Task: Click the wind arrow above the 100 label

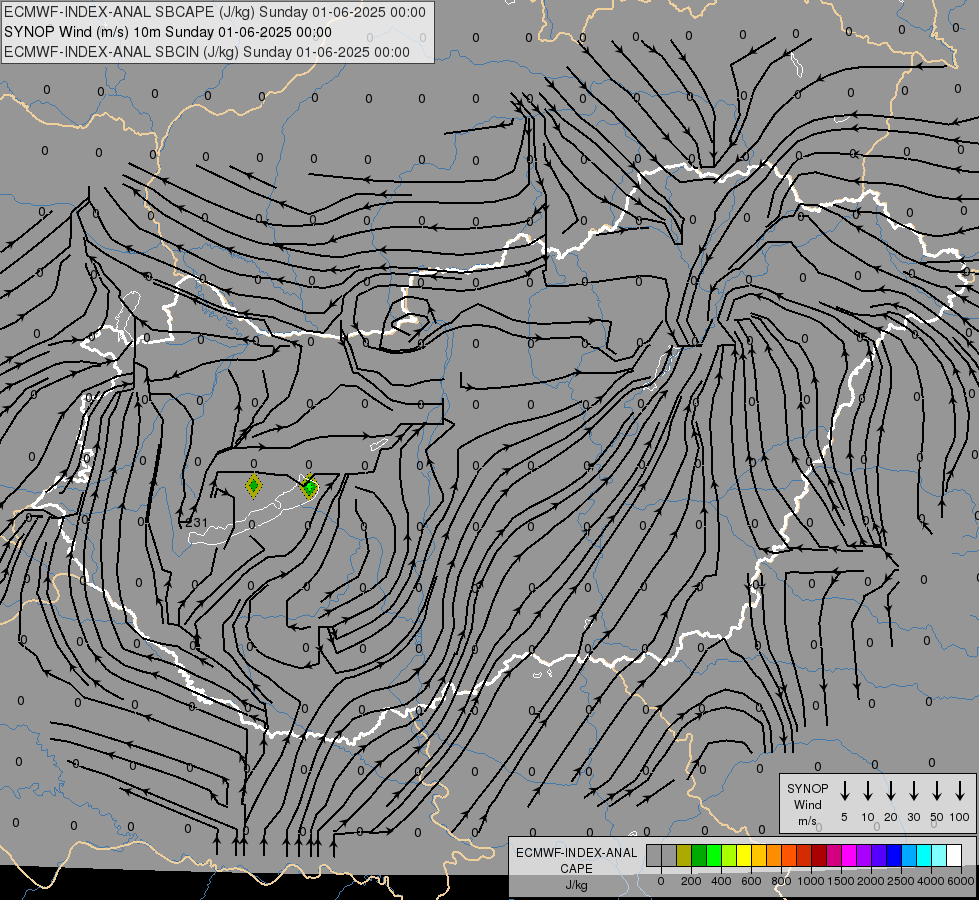Action: coord(960,791)
